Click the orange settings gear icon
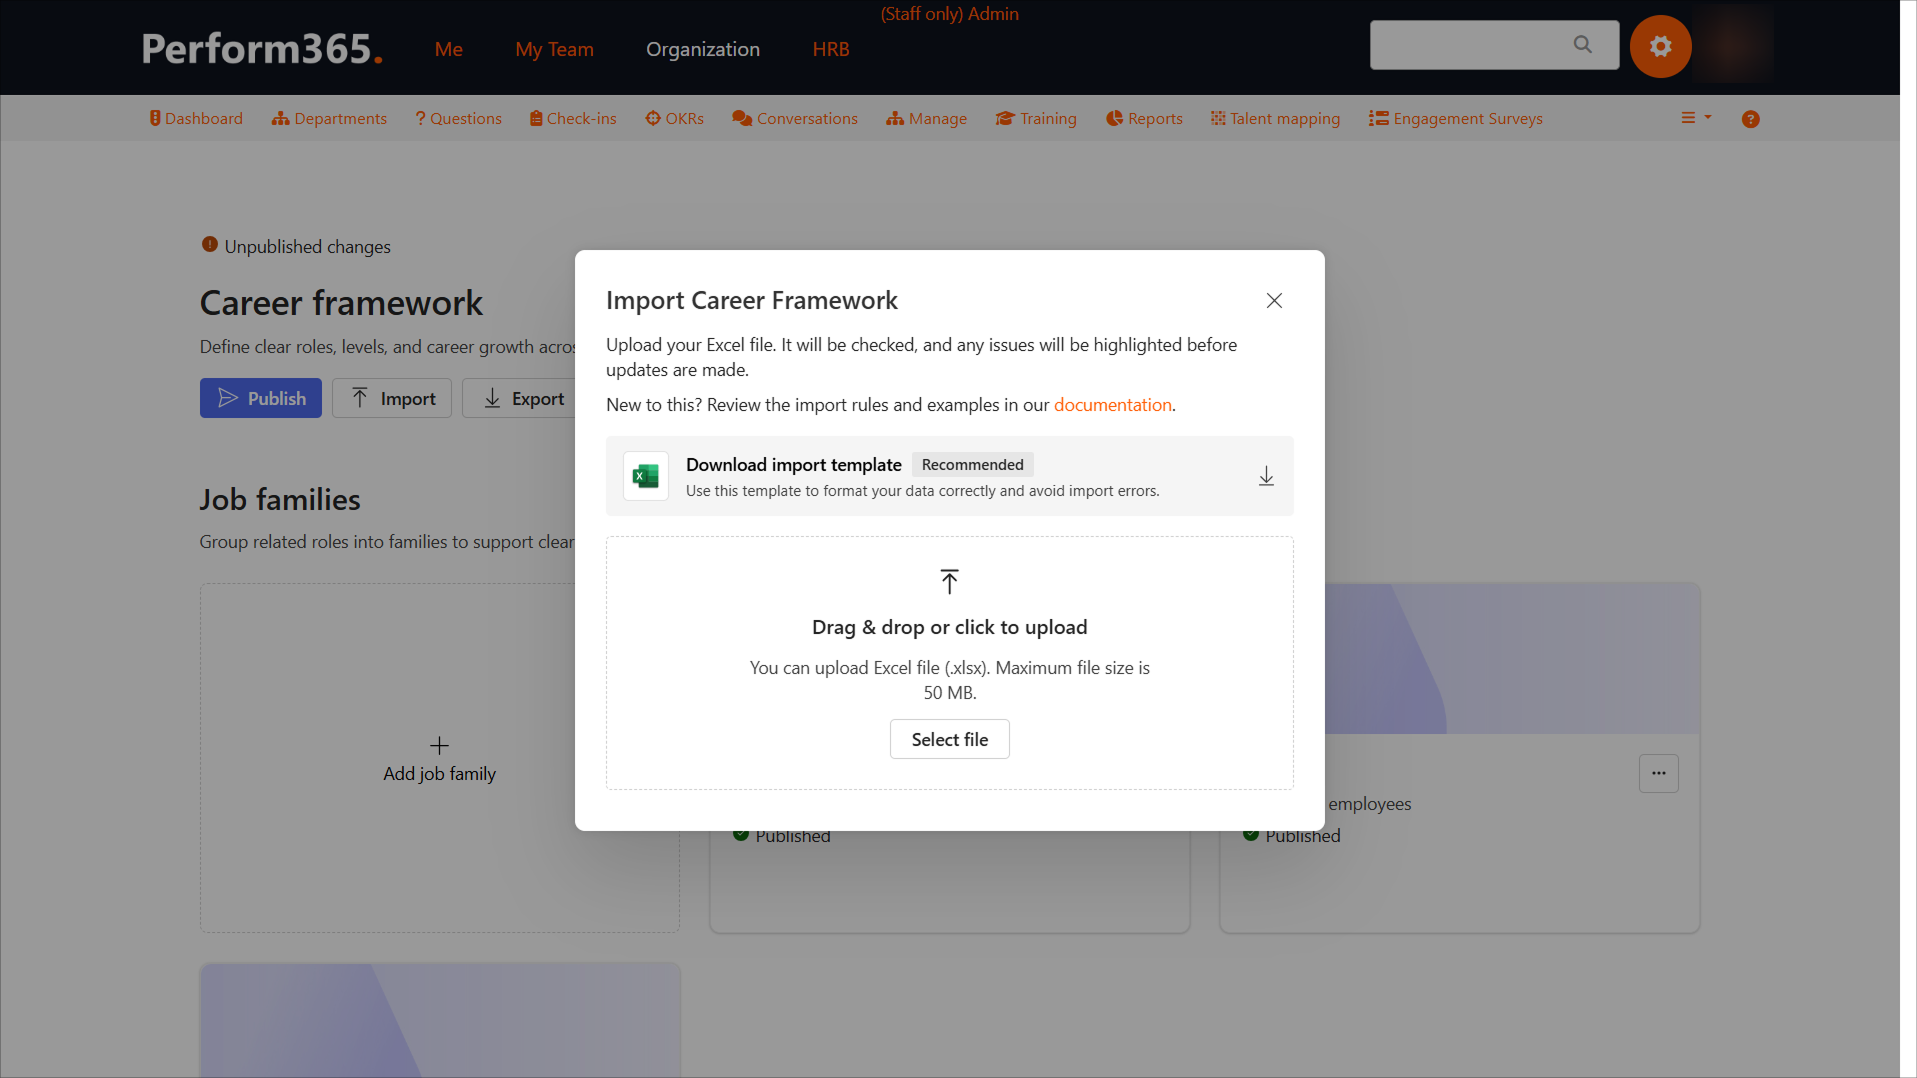1917x1078 pixels. pos(1660,46)
